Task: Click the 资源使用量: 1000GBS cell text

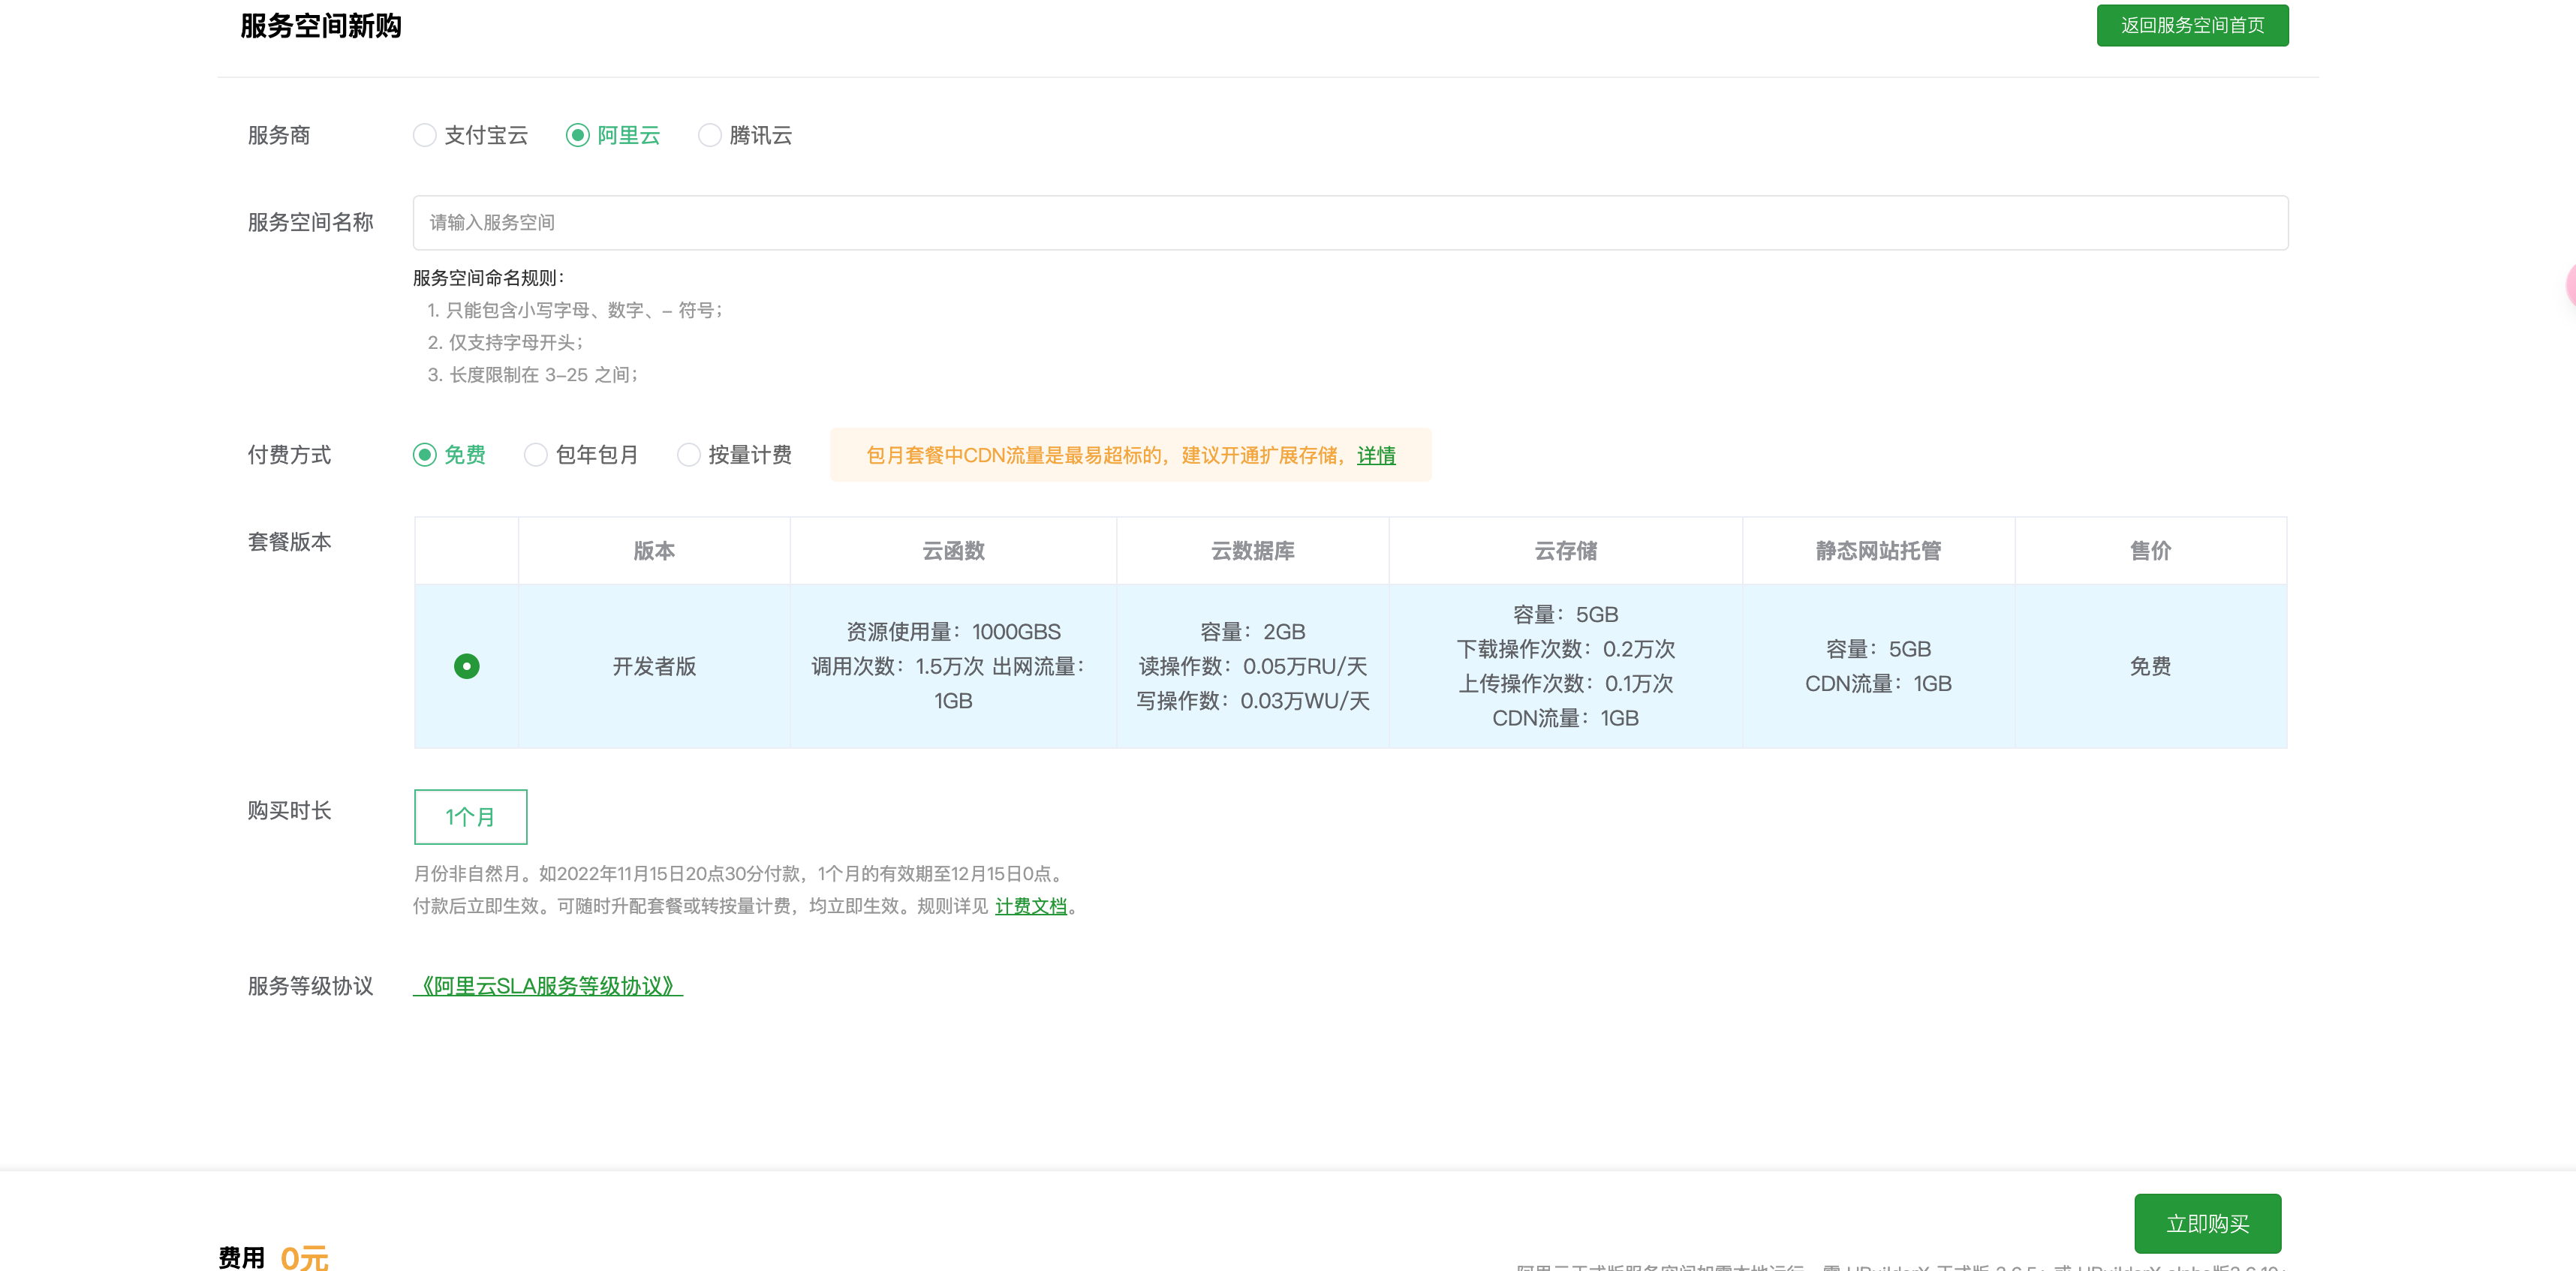Action: [953, 631]
